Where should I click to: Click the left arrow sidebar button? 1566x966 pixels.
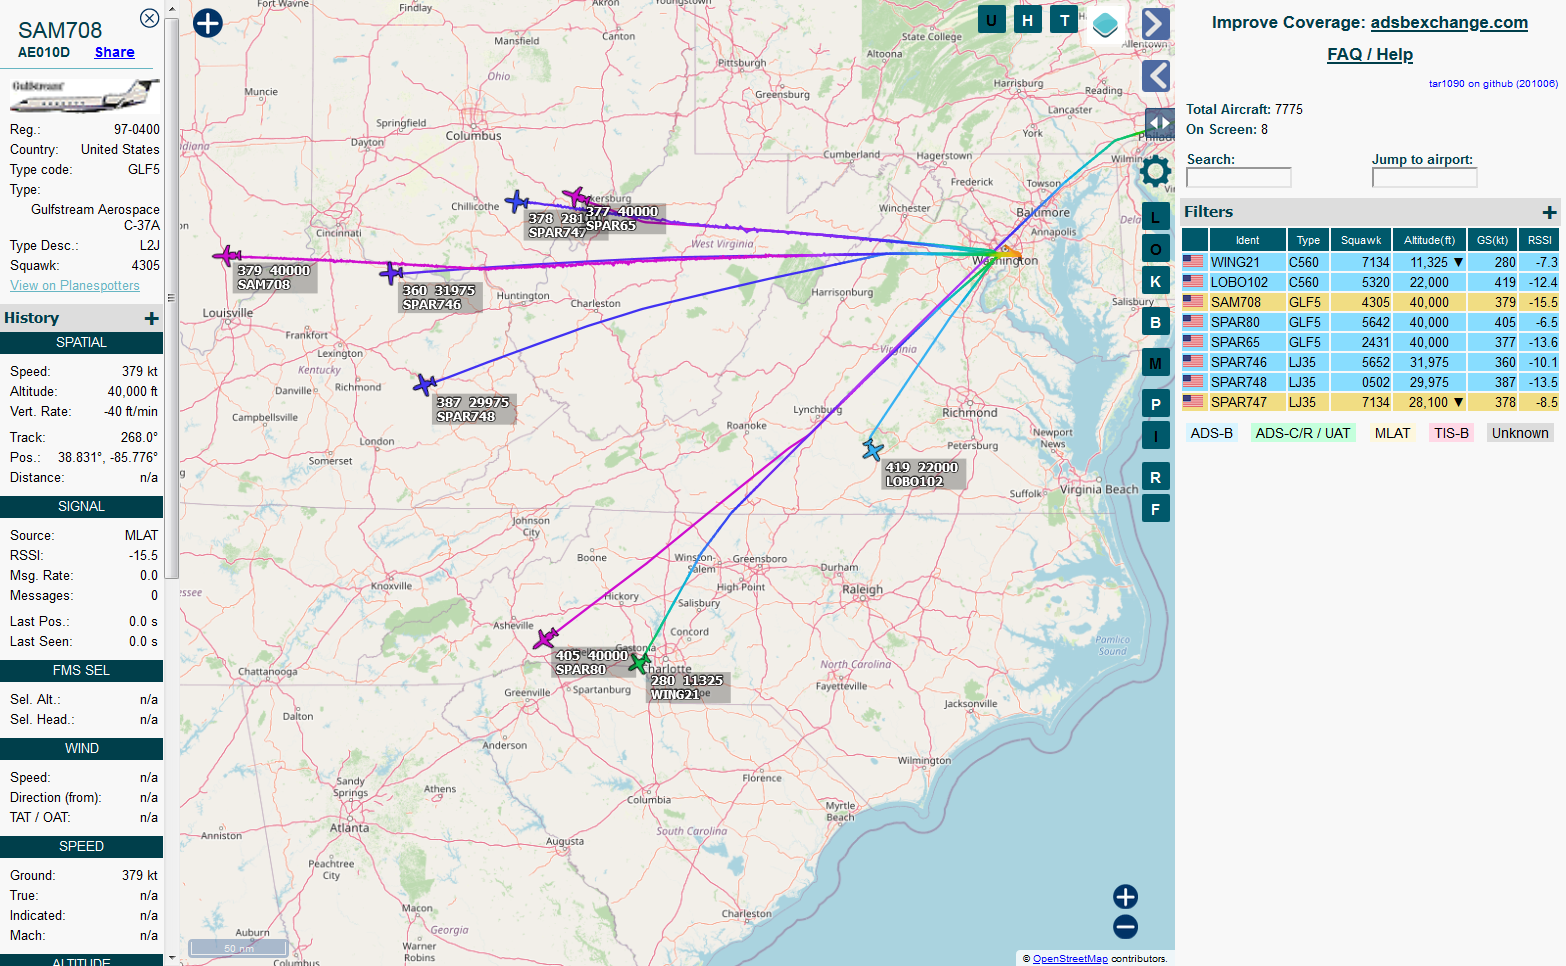[1156, 76]
